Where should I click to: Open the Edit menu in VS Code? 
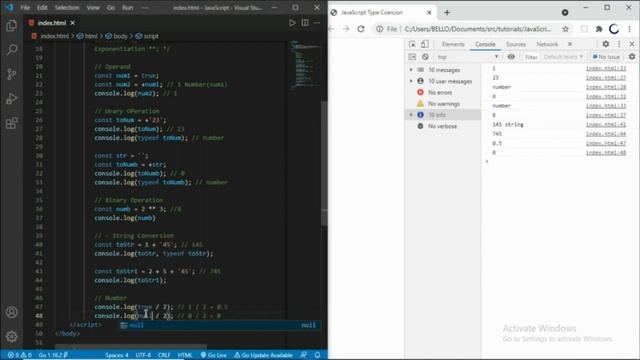pyautogui.click(x=42, y=7)
